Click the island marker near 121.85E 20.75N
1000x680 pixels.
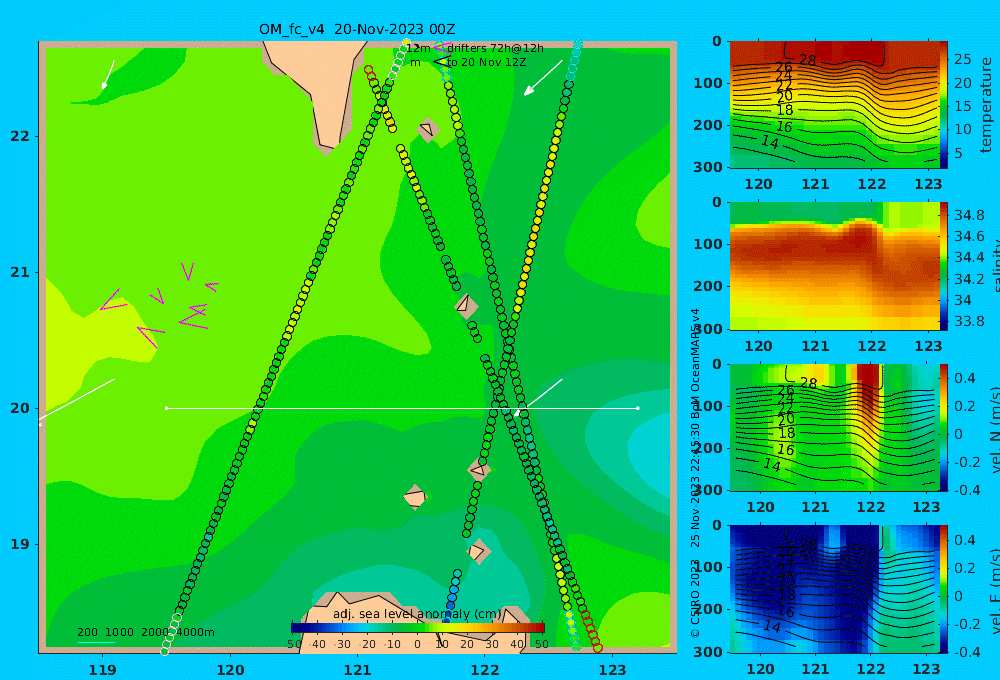click(466, 305)
